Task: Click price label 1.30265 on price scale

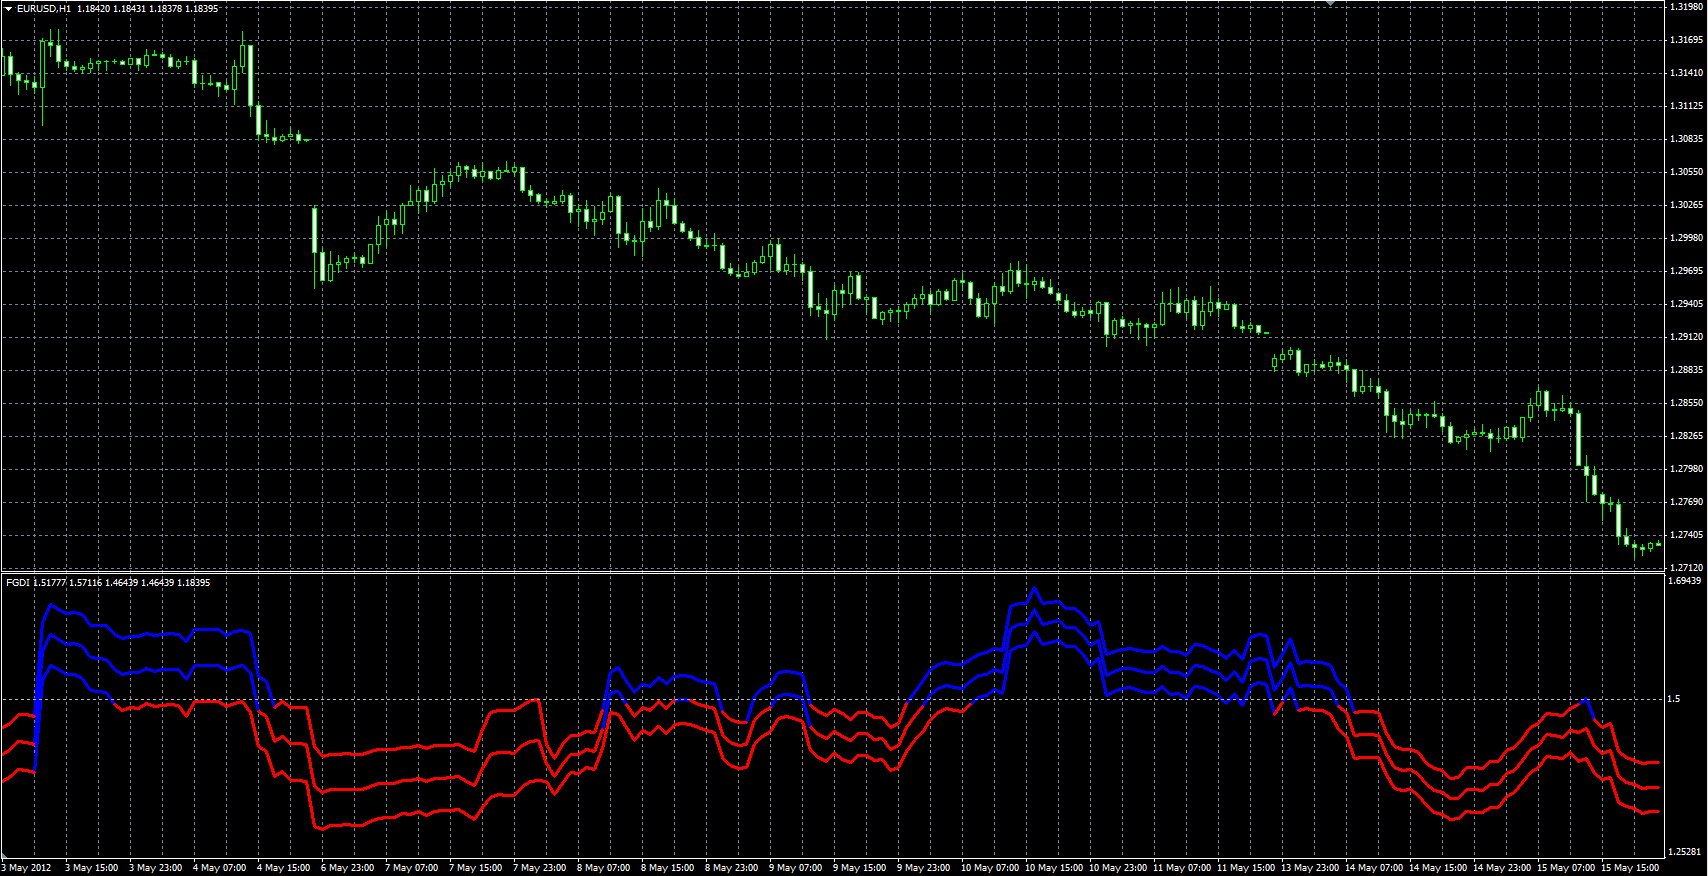Action: [x=1686, y=205]
